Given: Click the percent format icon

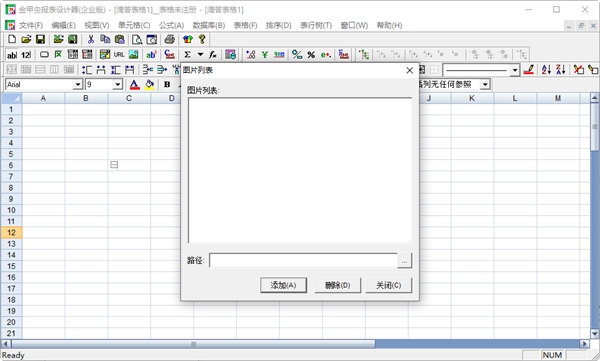Looking at the screenshot, I should click(x=311, y=55).
